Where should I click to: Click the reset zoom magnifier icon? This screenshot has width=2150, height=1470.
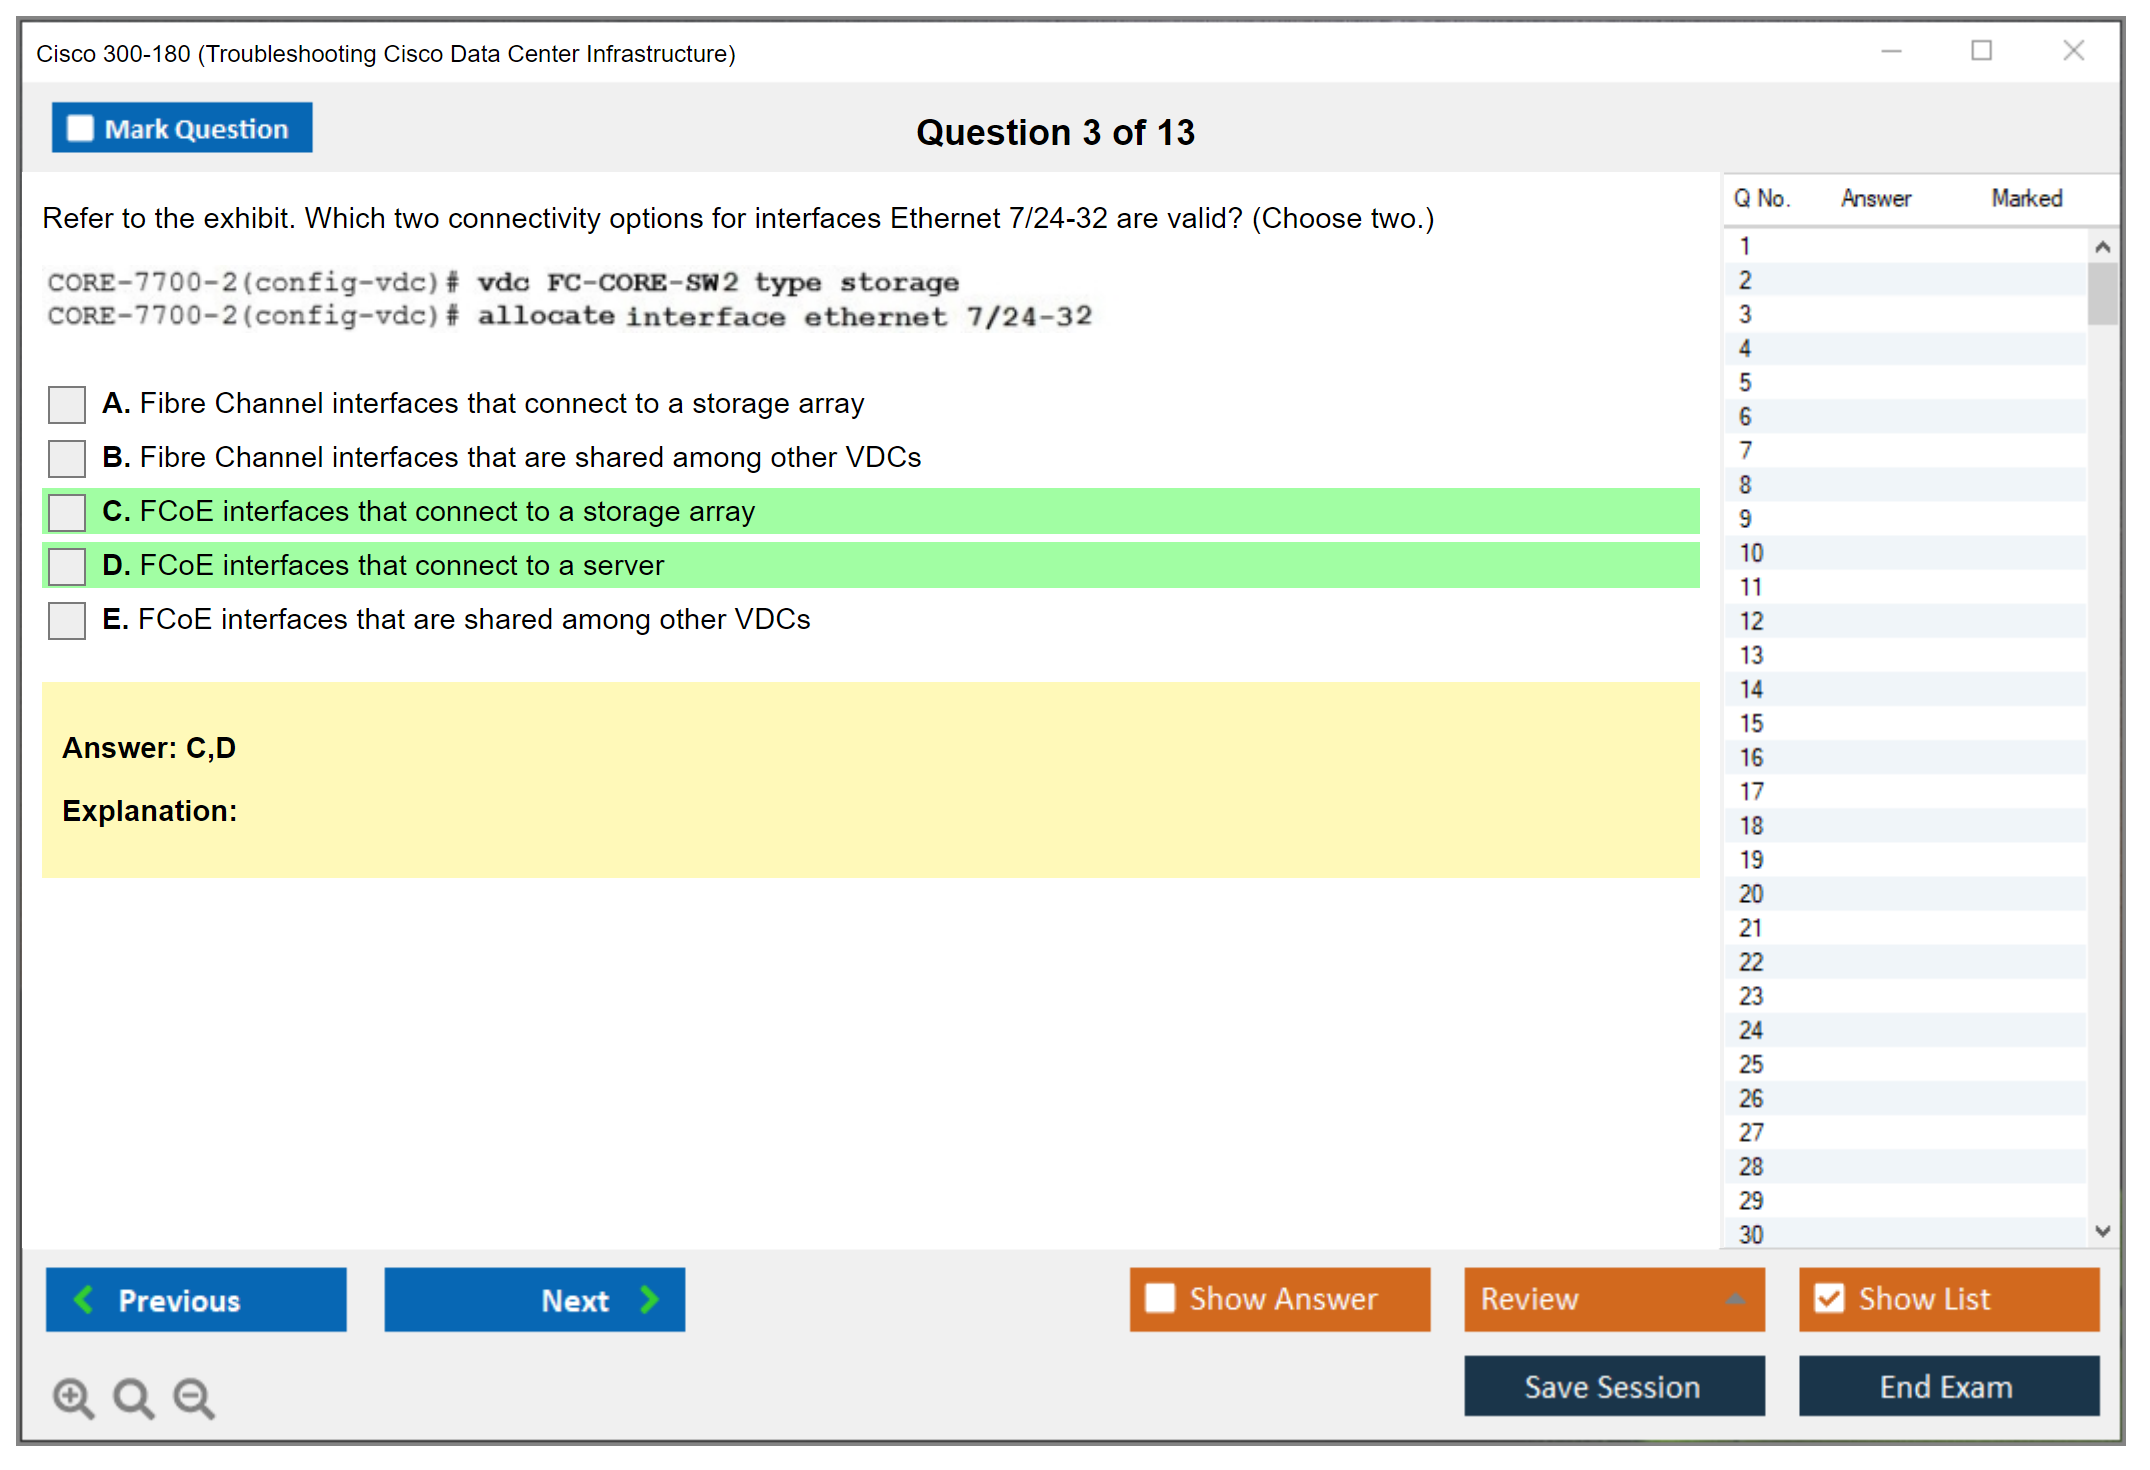click(133, 1397)
